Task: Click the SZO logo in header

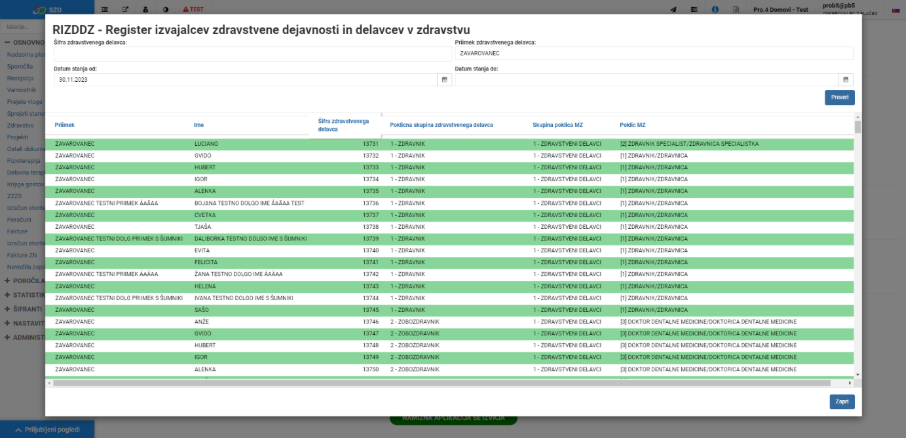Action: pos(47,9)
